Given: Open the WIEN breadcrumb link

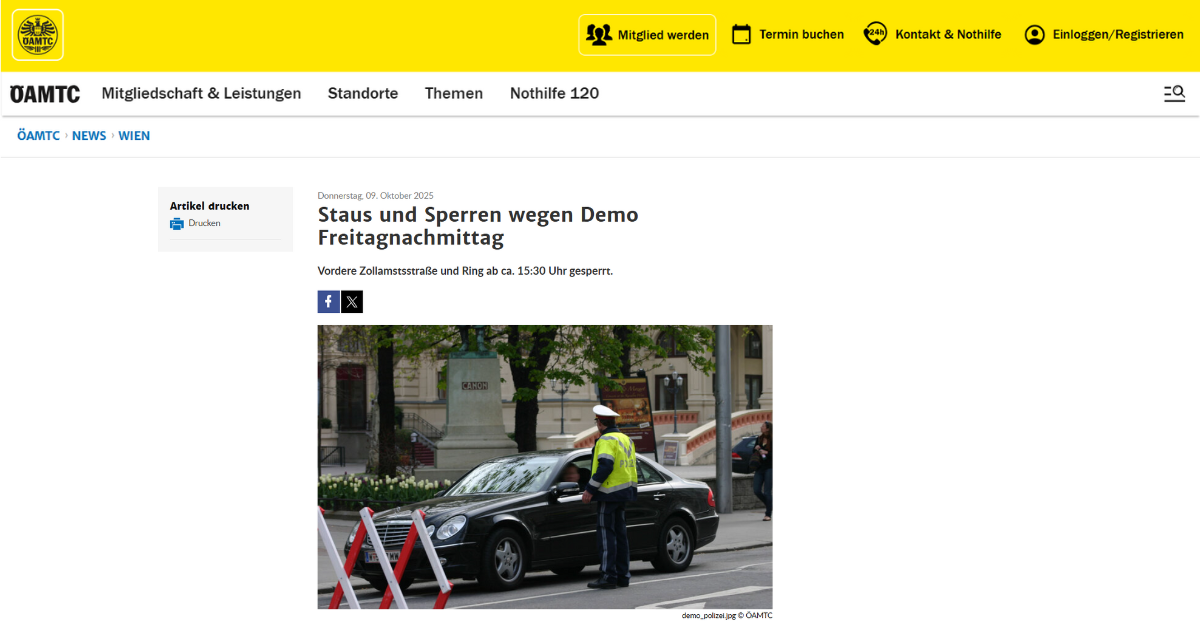Looking at the screenshot, I should point(134,136).
